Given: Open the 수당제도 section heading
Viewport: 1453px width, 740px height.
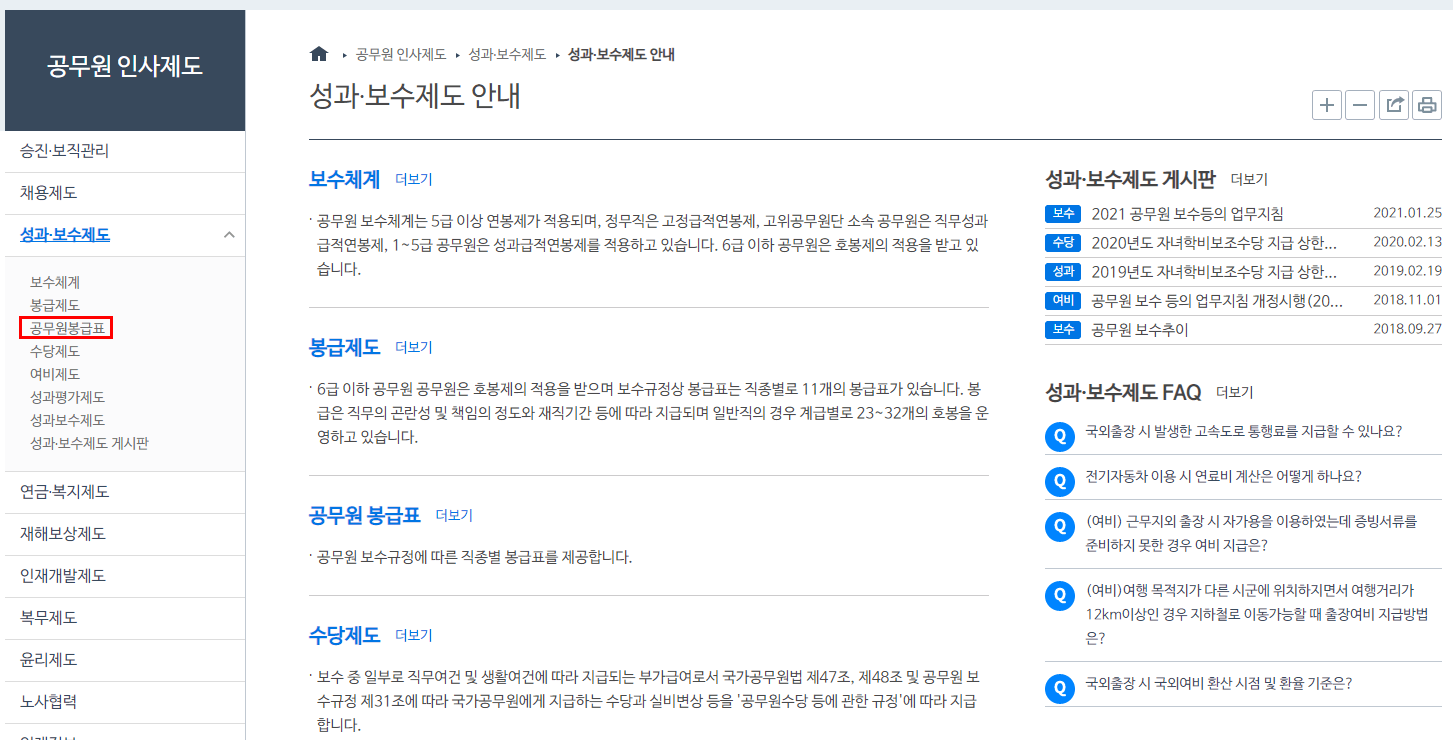Looking at the screenshot, I should pos(345,635).
